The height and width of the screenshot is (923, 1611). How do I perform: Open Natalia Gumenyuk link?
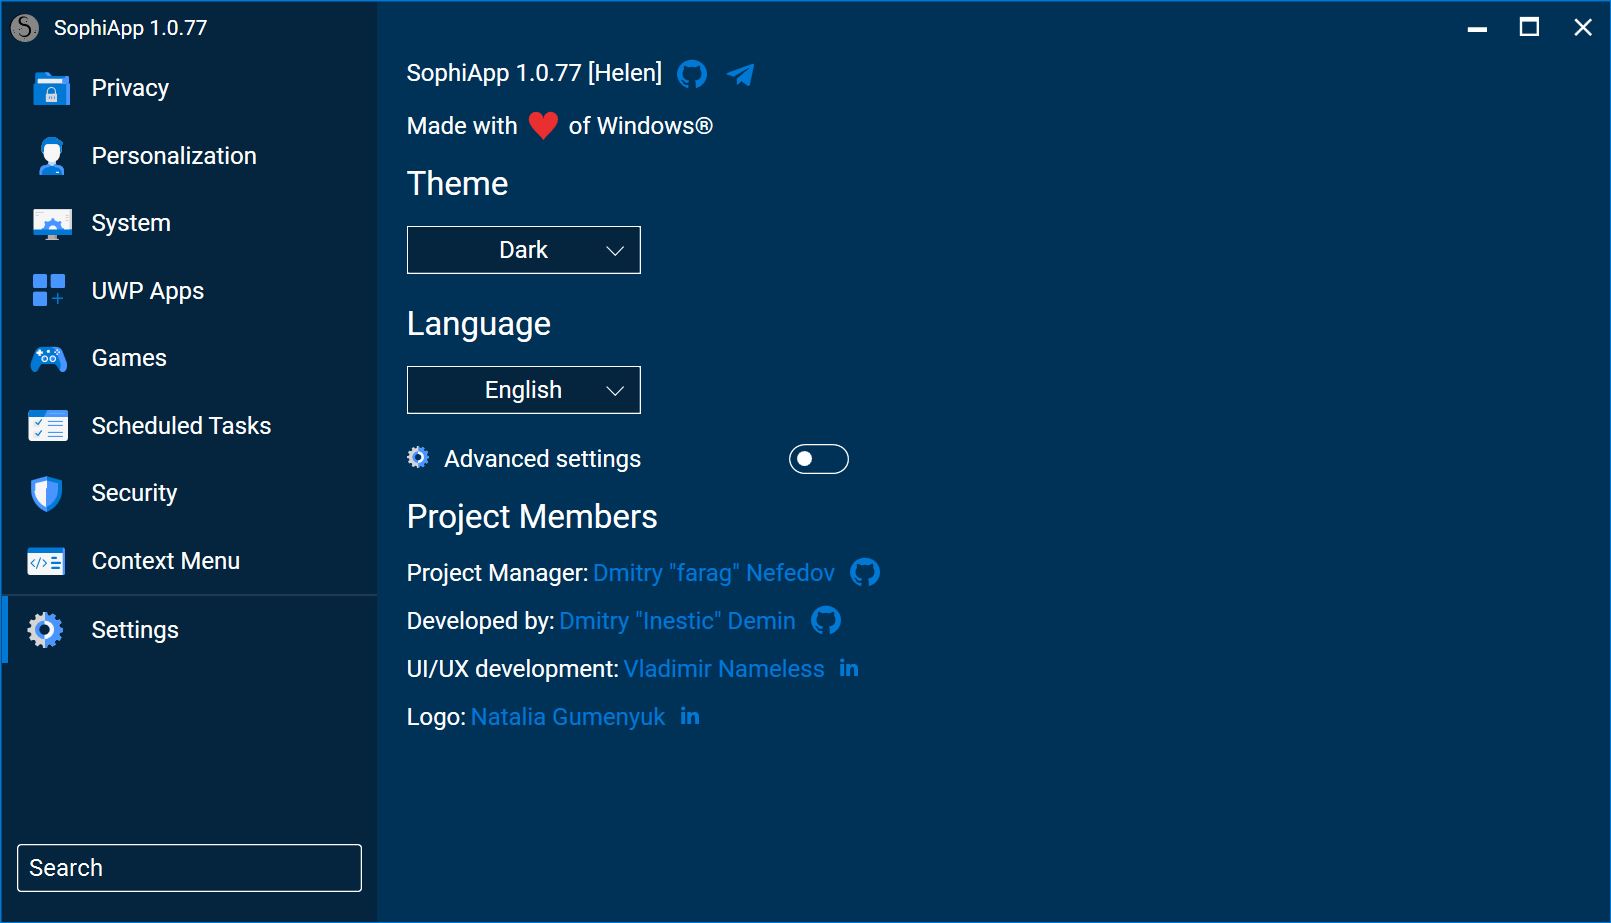coord(568,717)
